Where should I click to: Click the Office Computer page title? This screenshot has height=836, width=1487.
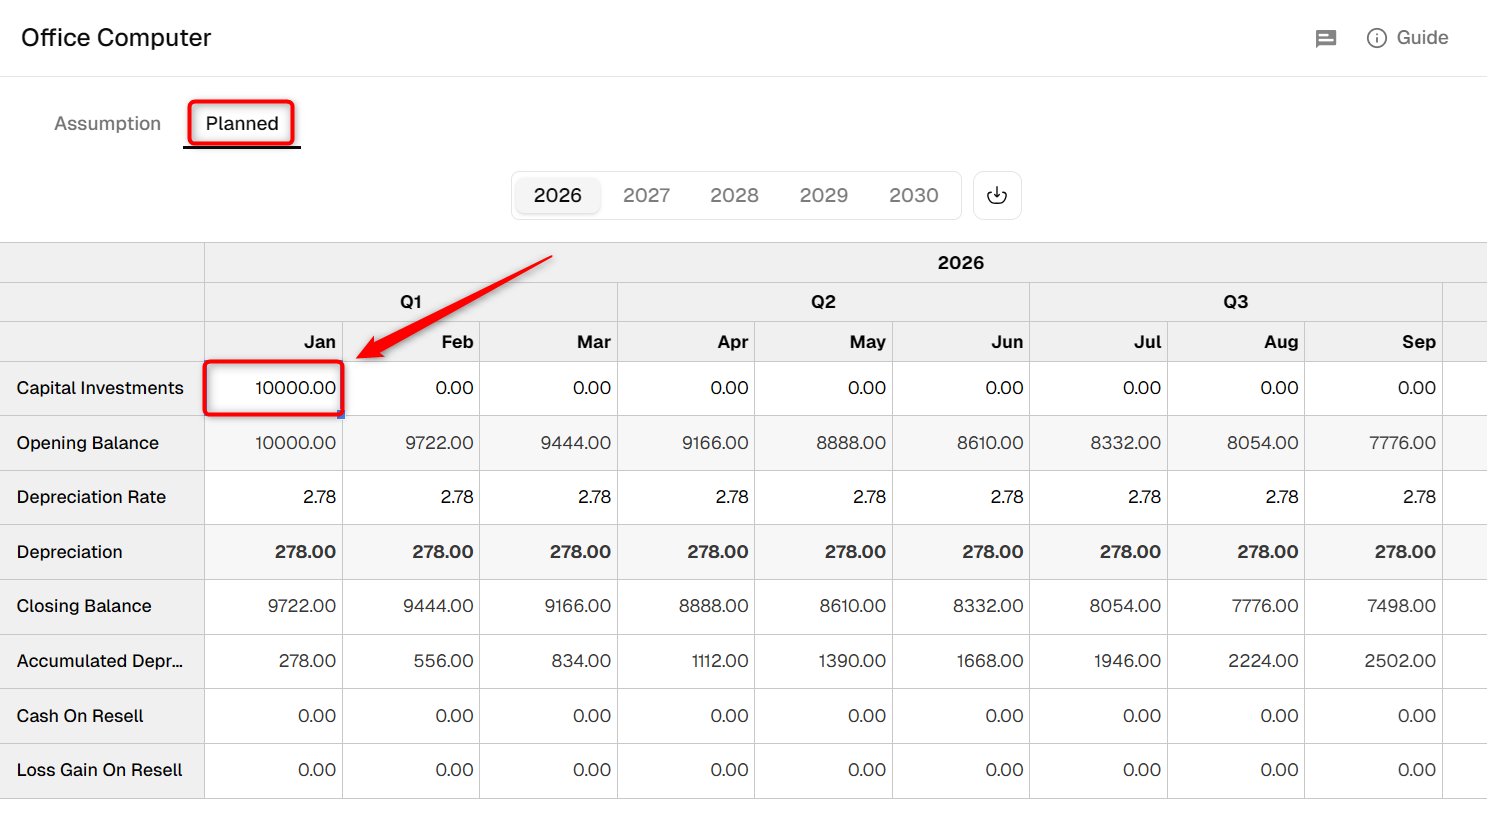116,38
